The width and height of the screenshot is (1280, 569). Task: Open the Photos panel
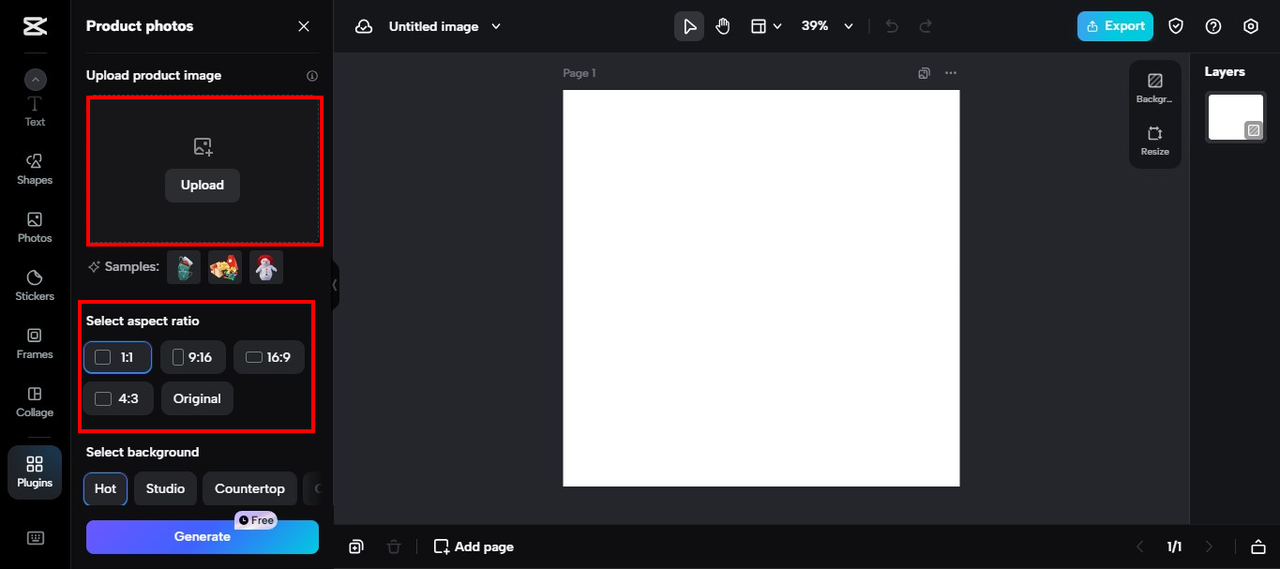point(35,227)
